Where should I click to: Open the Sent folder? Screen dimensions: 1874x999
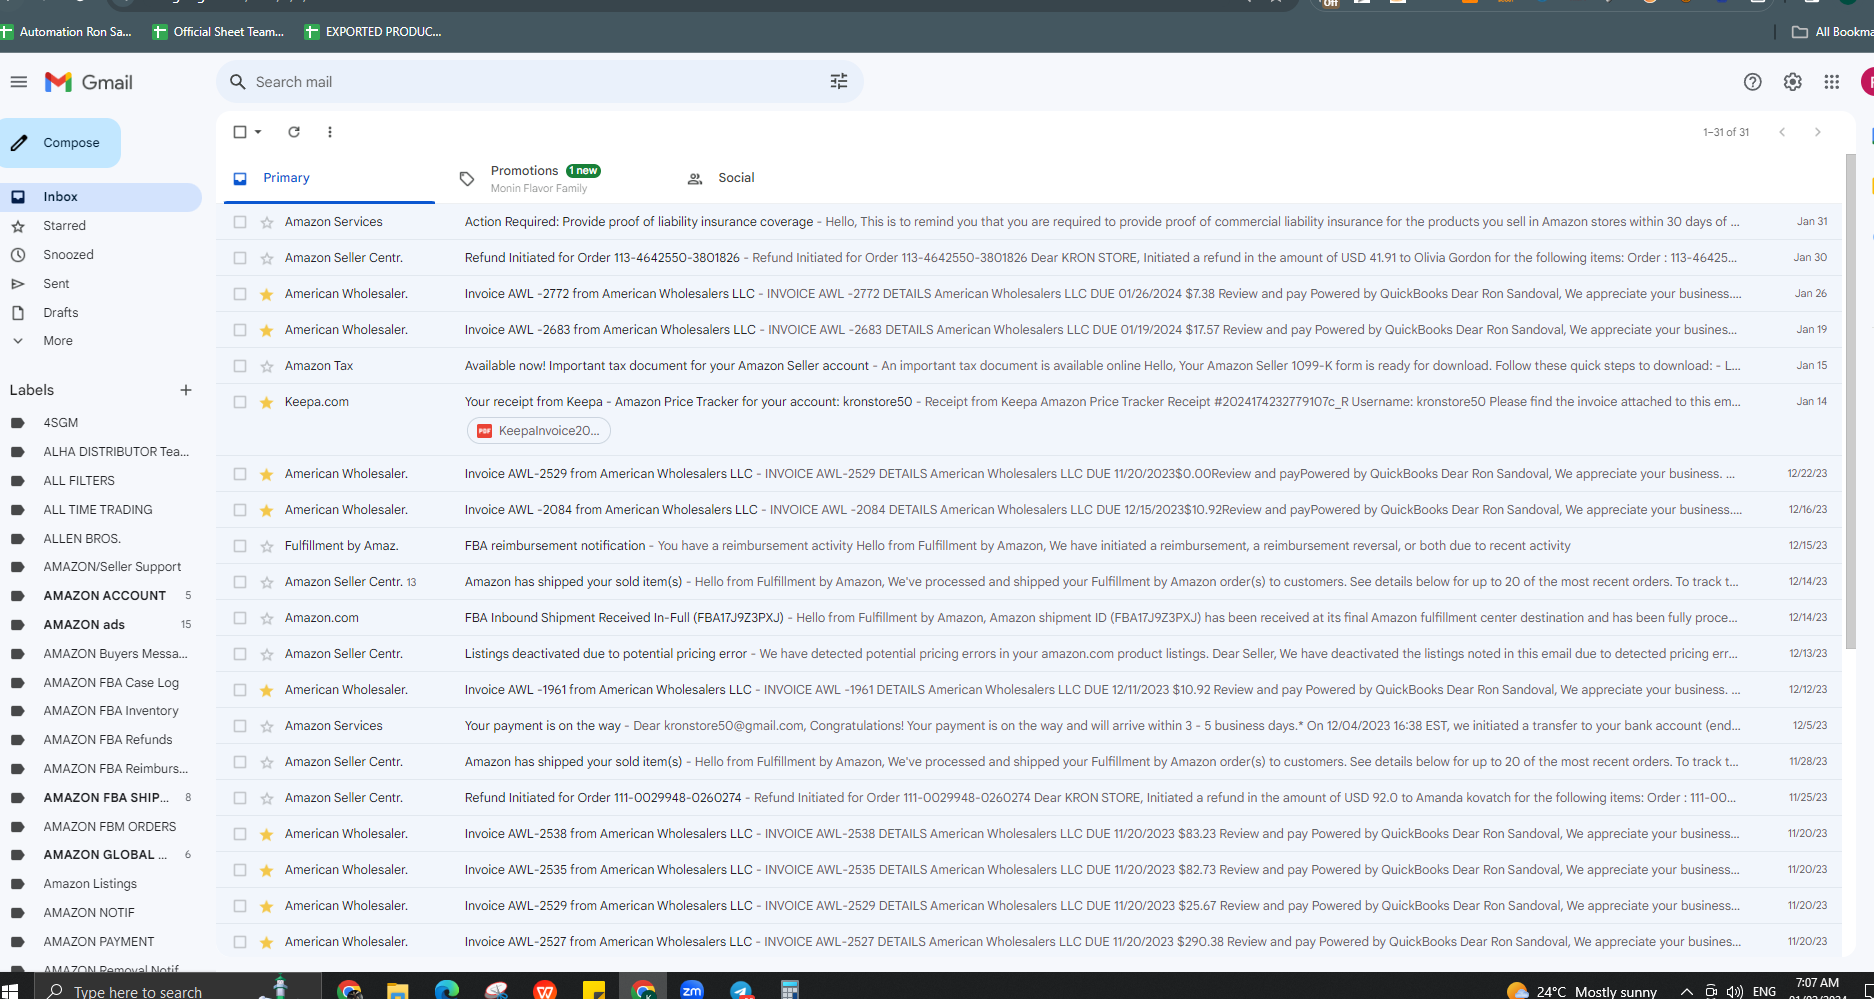pyautogui.click(x=56, y=284)
